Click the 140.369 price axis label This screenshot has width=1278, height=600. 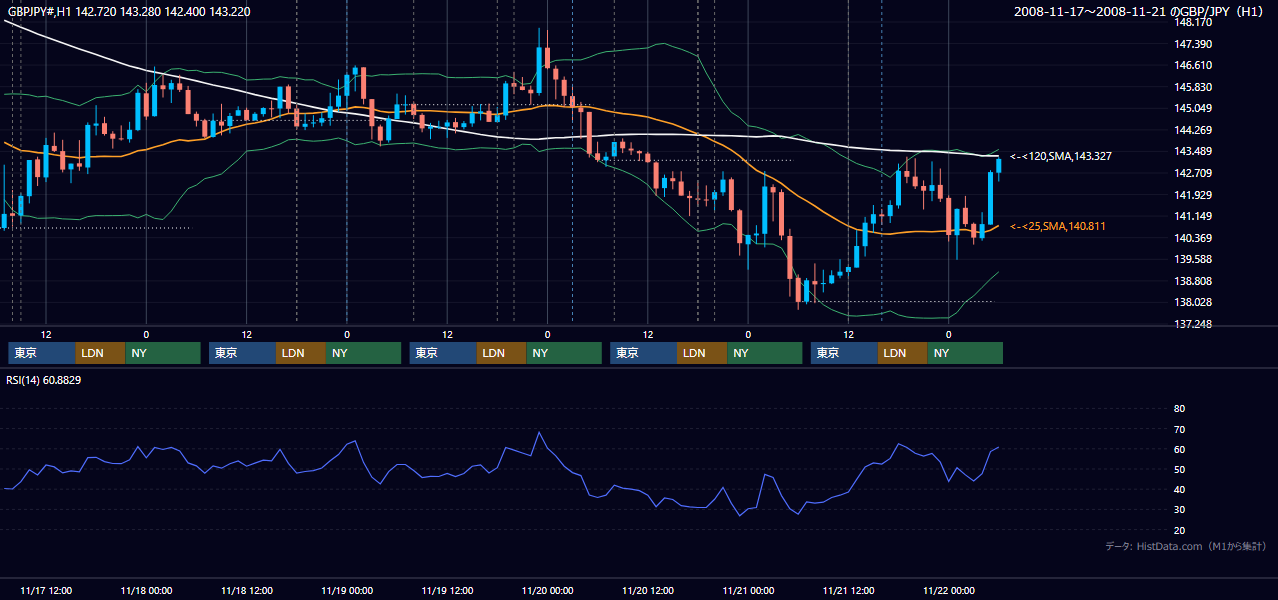[1193, 238]
